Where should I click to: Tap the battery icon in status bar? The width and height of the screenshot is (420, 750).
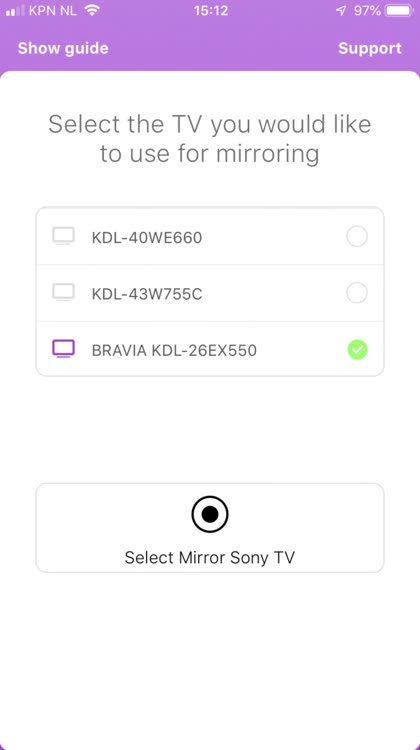click(400, 11)
